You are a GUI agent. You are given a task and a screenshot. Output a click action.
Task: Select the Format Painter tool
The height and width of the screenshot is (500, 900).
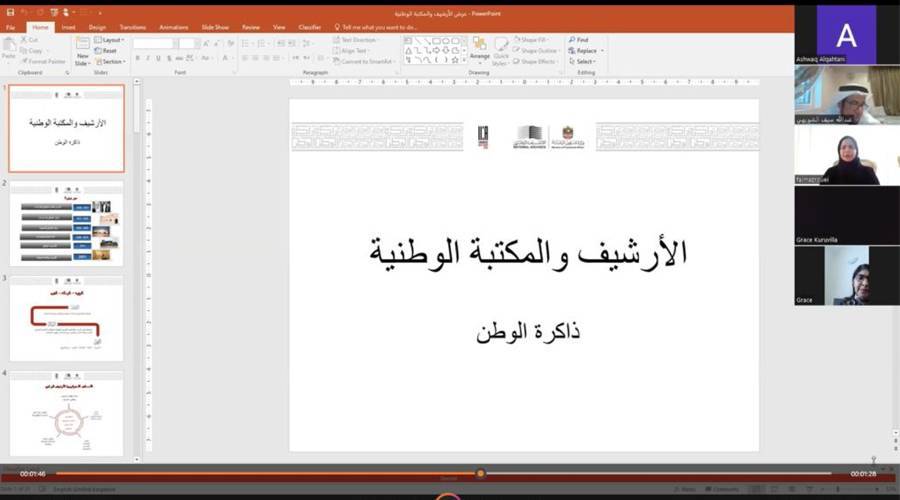pyautogui.click(x=44, y=61)
